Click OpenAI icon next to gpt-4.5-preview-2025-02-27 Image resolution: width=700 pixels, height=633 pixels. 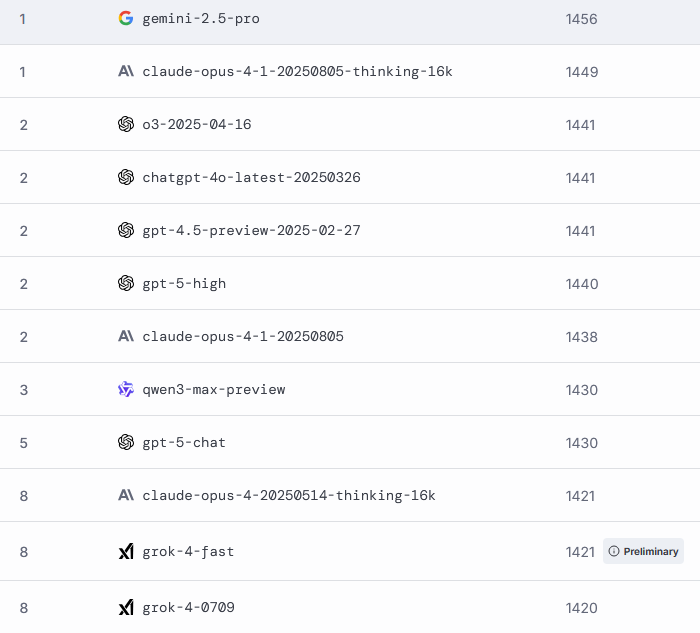[125, 230]
